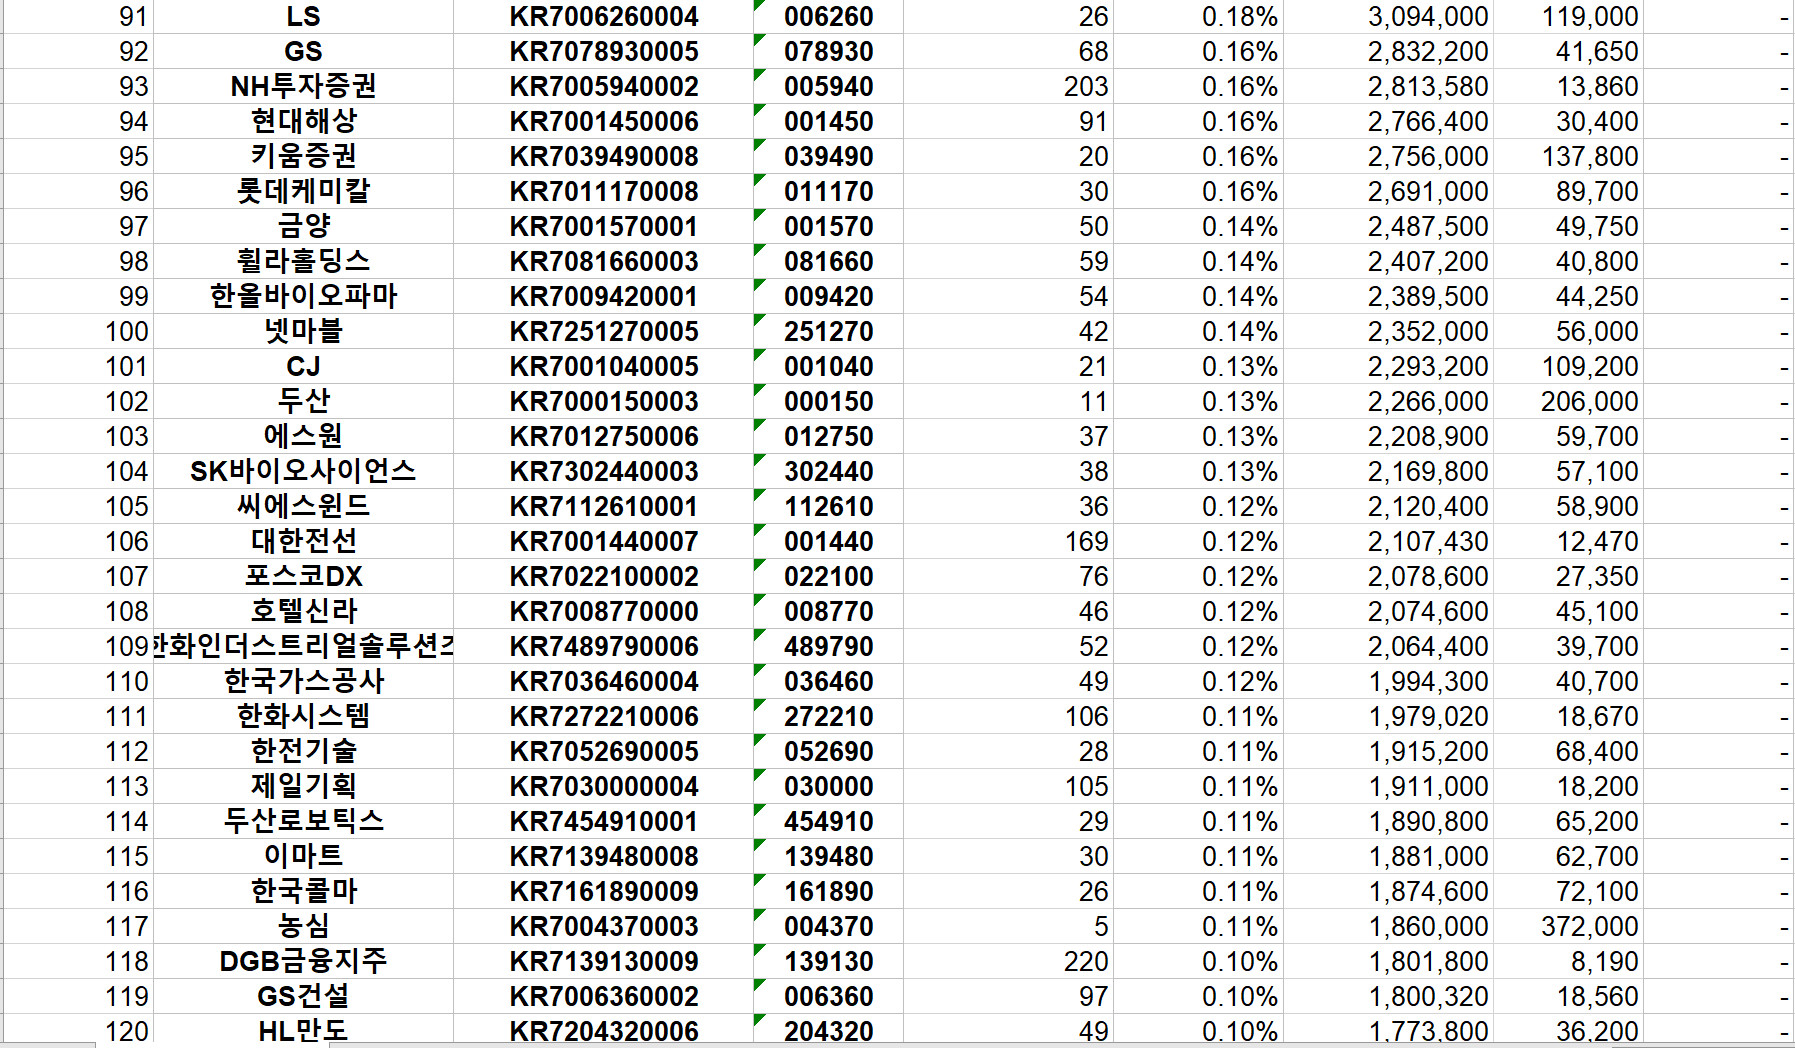Click the 롯데케미칼 cell
Screen dimensions: 1795x1048
[303, 192]
